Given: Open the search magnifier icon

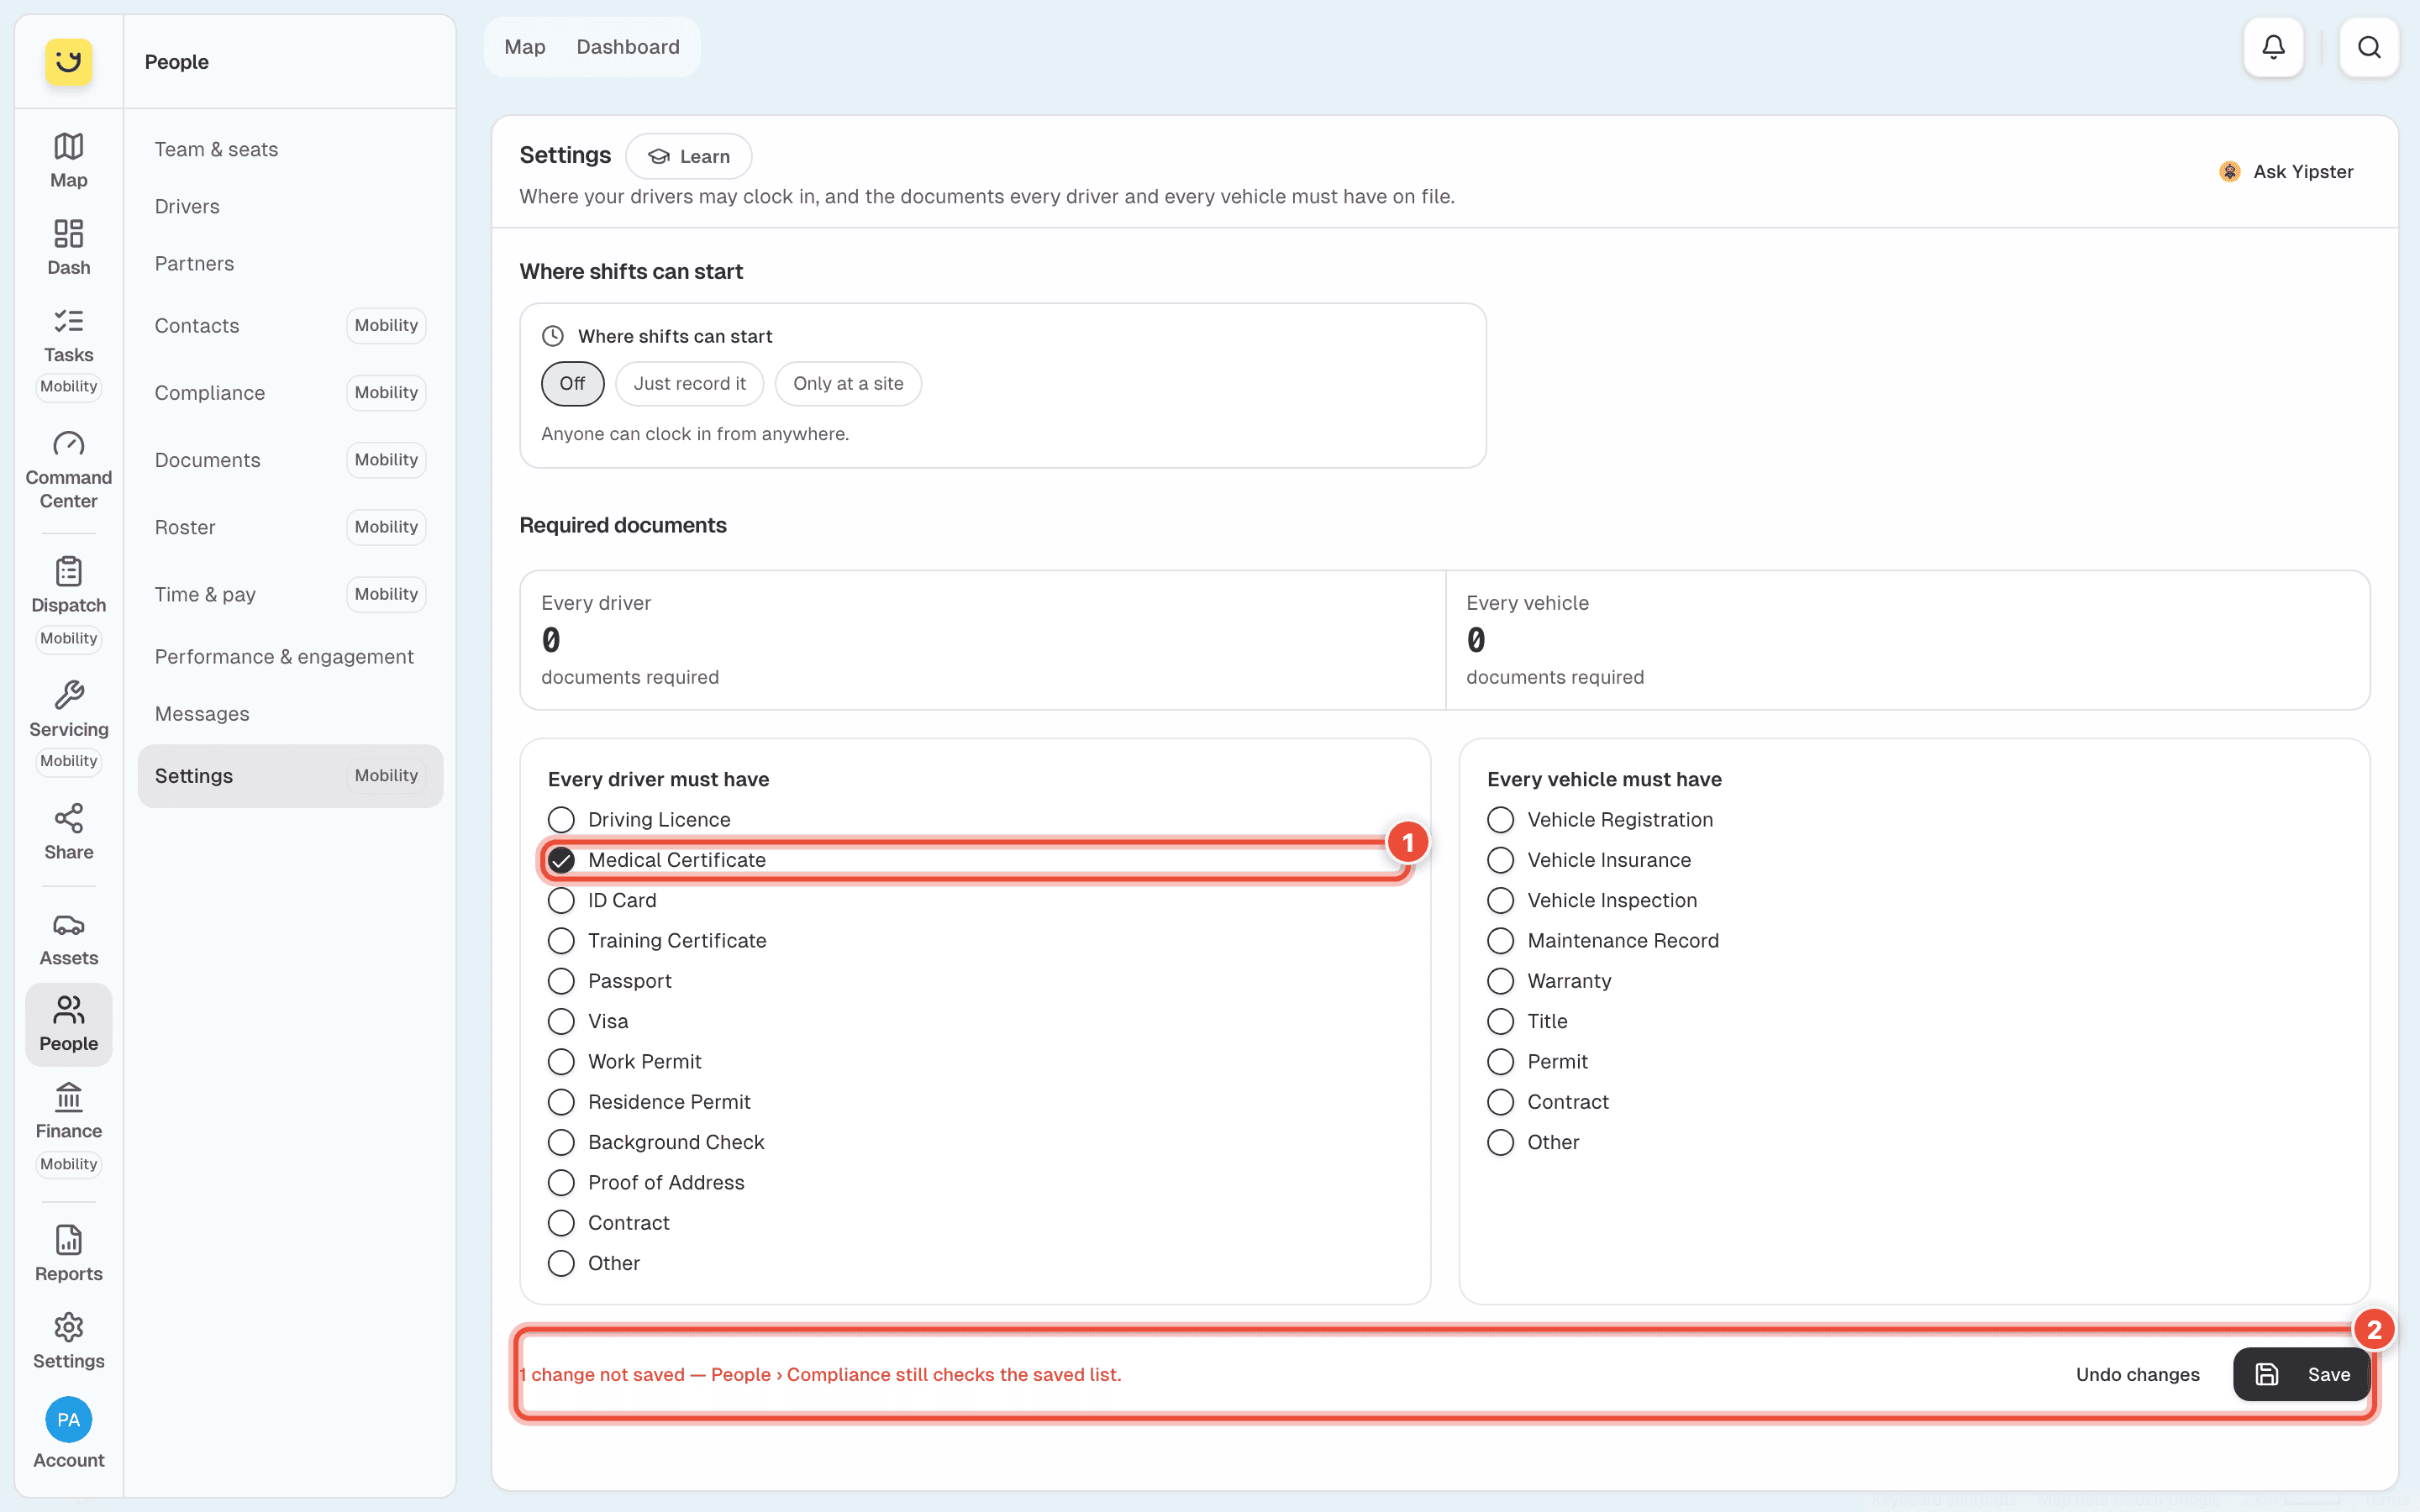Looking at the screenshot, I should (2369, 47).
